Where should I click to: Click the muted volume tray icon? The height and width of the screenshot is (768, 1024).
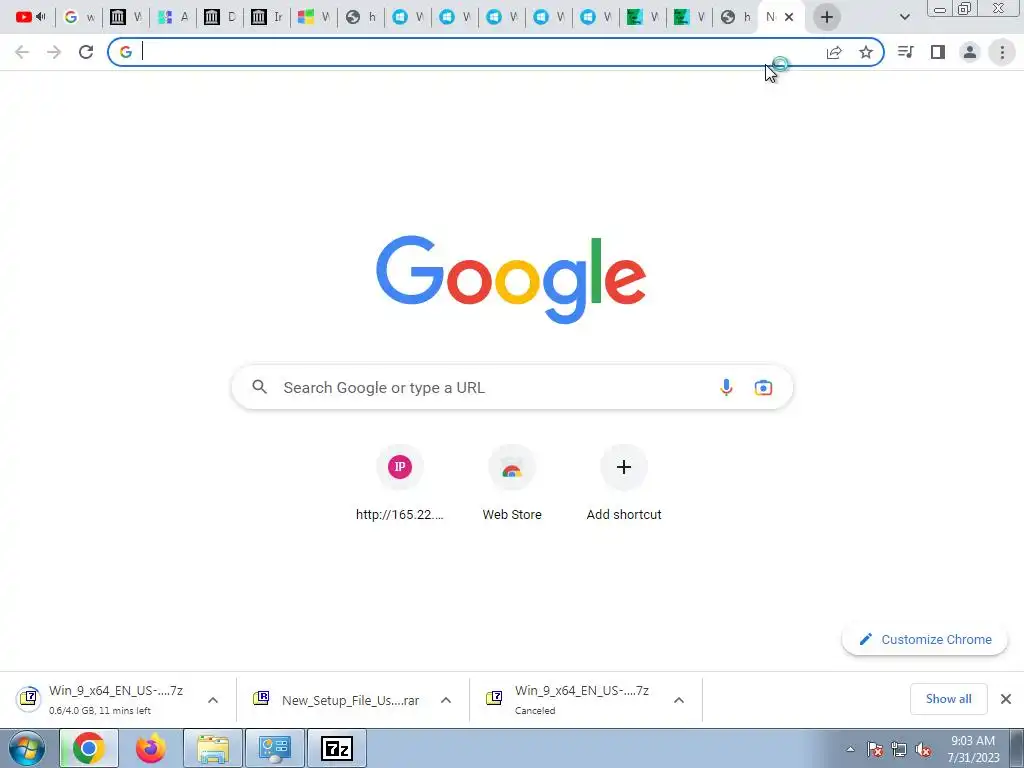pos(923,749)
